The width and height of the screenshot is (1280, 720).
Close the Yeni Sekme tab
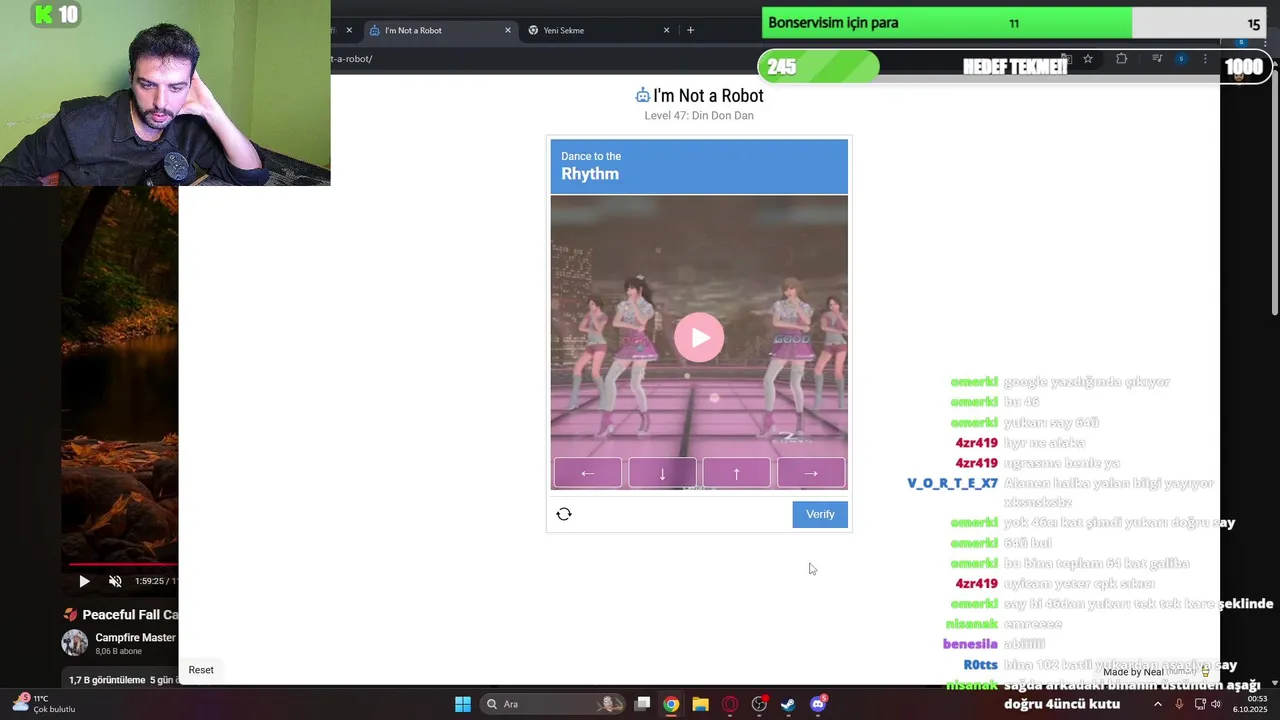[666, 30]
